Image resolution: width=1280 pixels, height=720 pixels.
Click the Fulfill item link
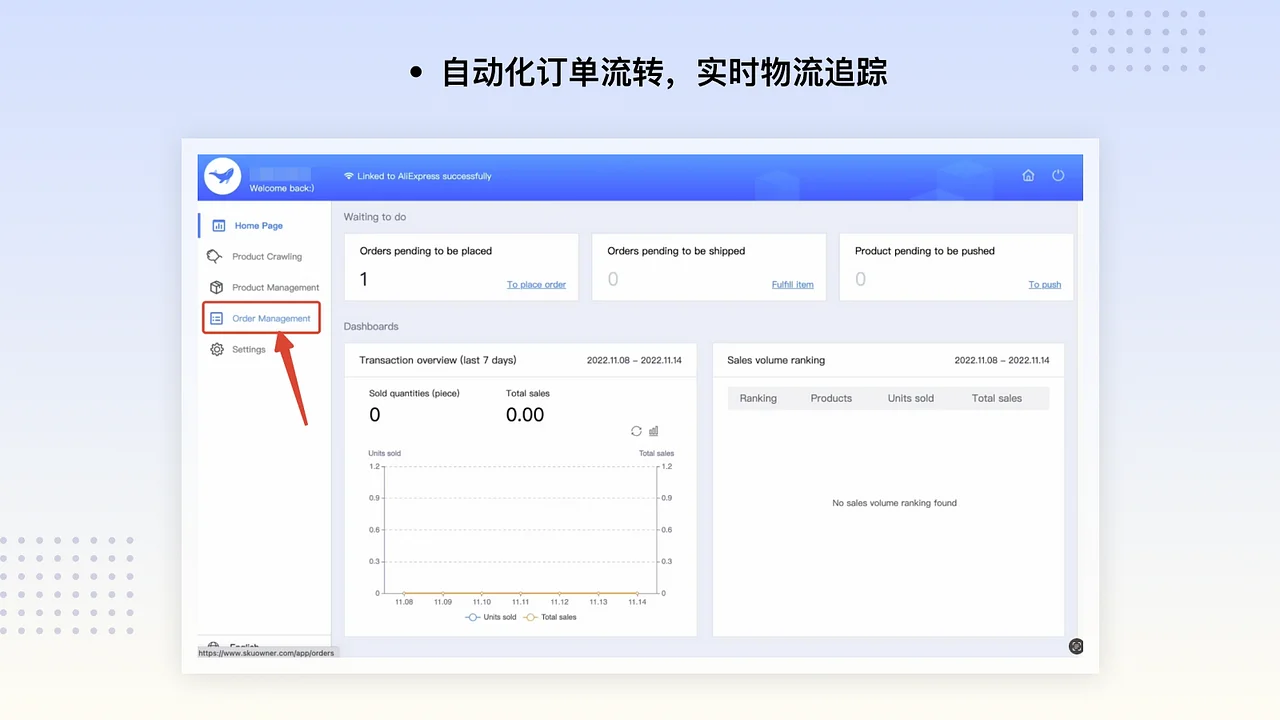click(x=792, y=284)
